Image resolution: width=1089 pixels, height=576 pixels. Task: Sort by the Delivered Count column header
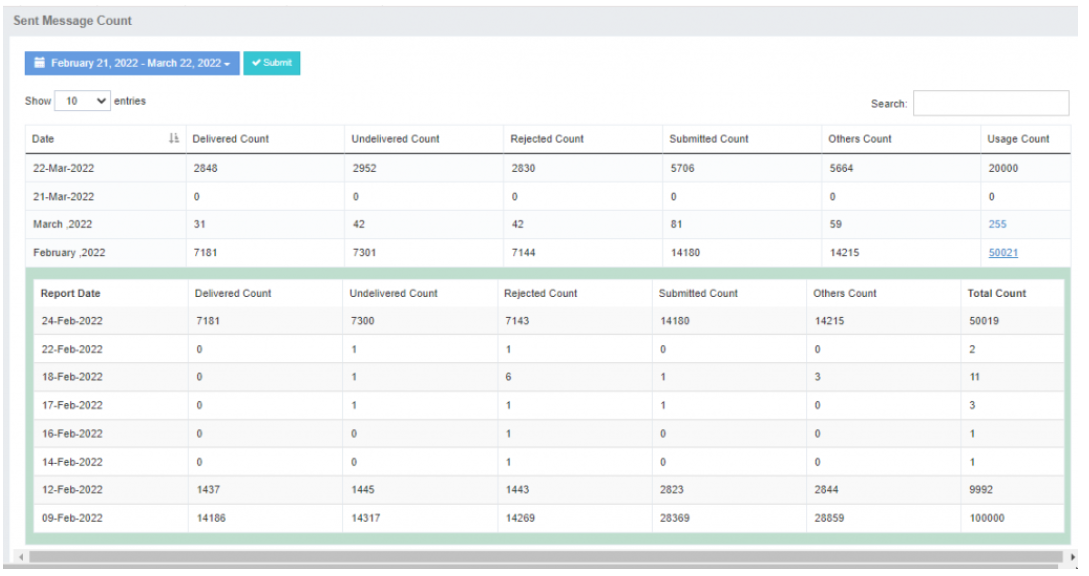pyautogui.click(x=230, y=139)
